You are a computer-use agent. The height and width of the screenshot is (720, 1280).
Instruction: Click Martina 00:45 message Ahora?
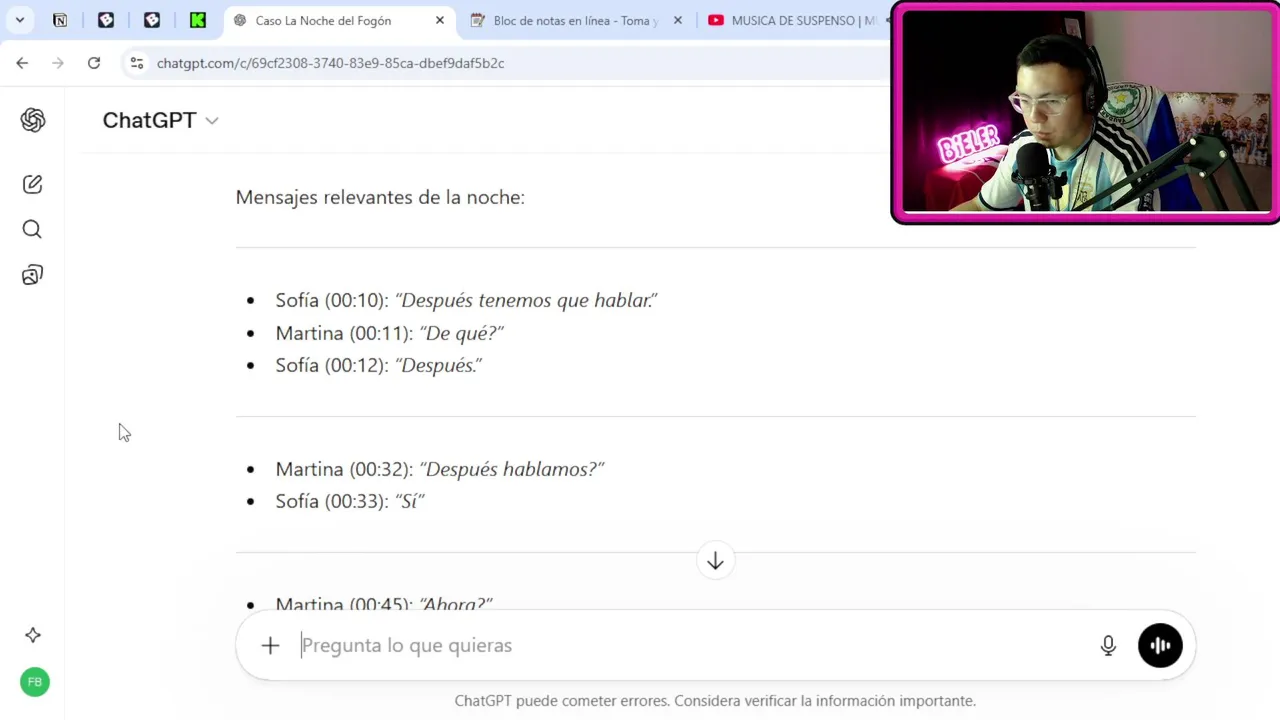pyautogui.click(x=384, y=603)
